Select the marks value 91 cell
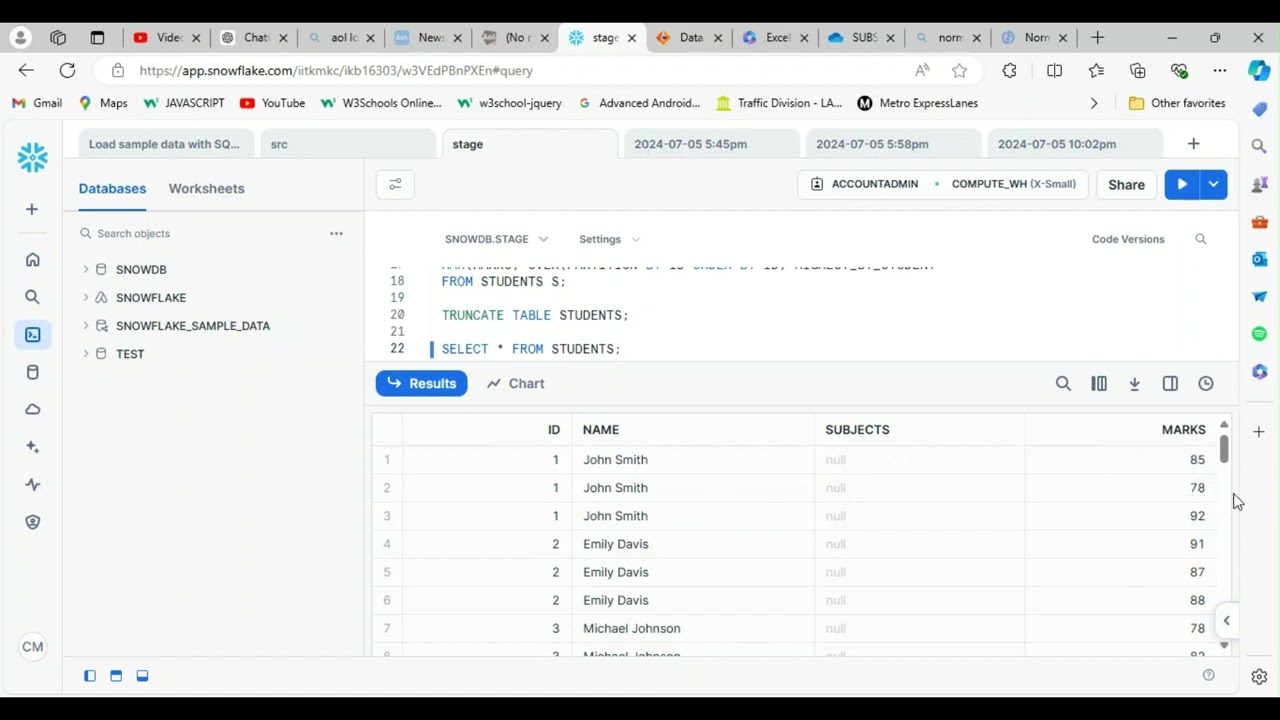This screenshot has width=1280, height=720. 1120,544
